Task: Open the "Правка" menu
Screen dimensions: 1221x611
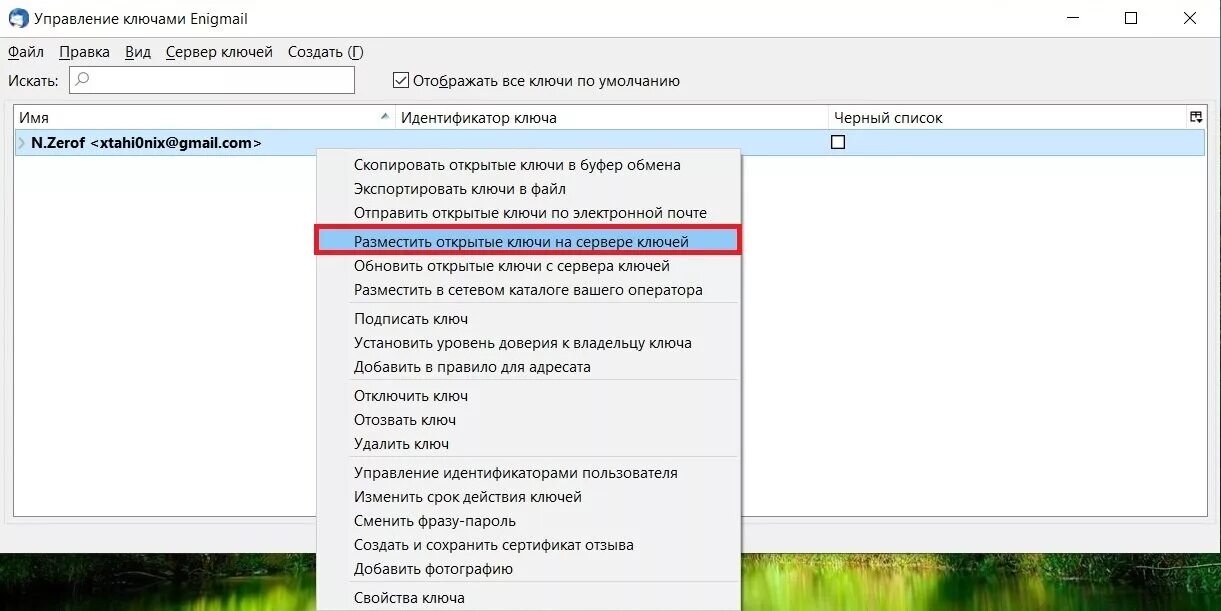Action: [84, 52]
